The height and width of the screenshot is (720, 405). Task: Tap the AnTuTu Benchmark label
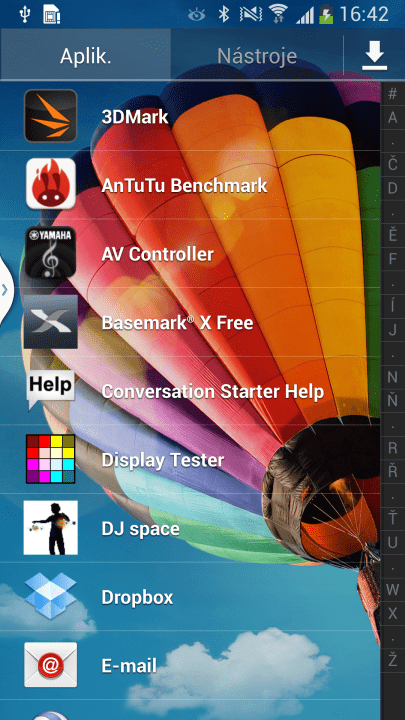184,186
